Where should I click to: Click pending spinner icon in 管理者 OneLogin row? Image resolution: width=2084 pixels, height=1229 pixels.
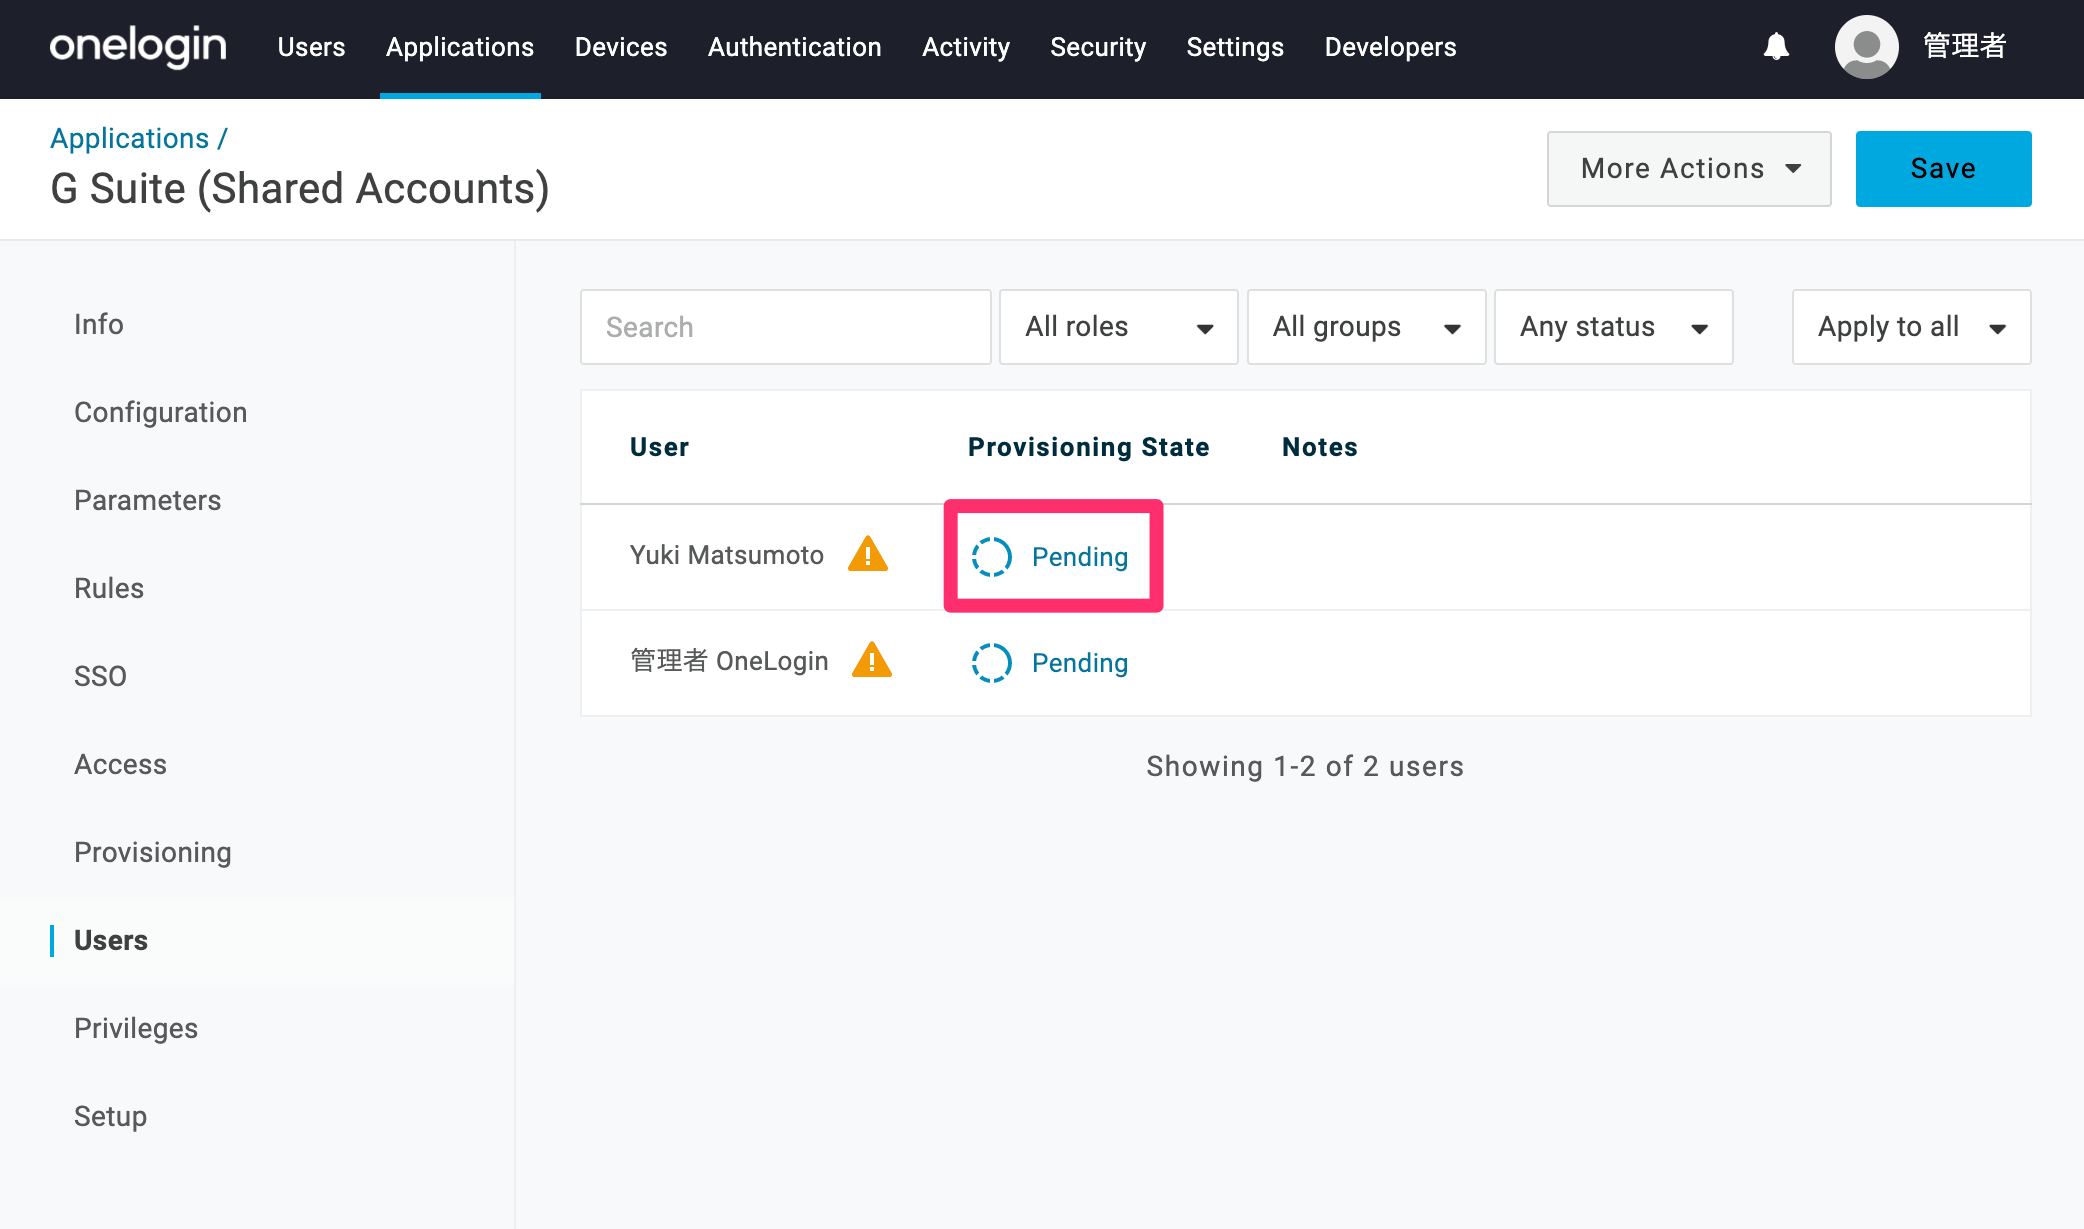click(x=992, y=663)
